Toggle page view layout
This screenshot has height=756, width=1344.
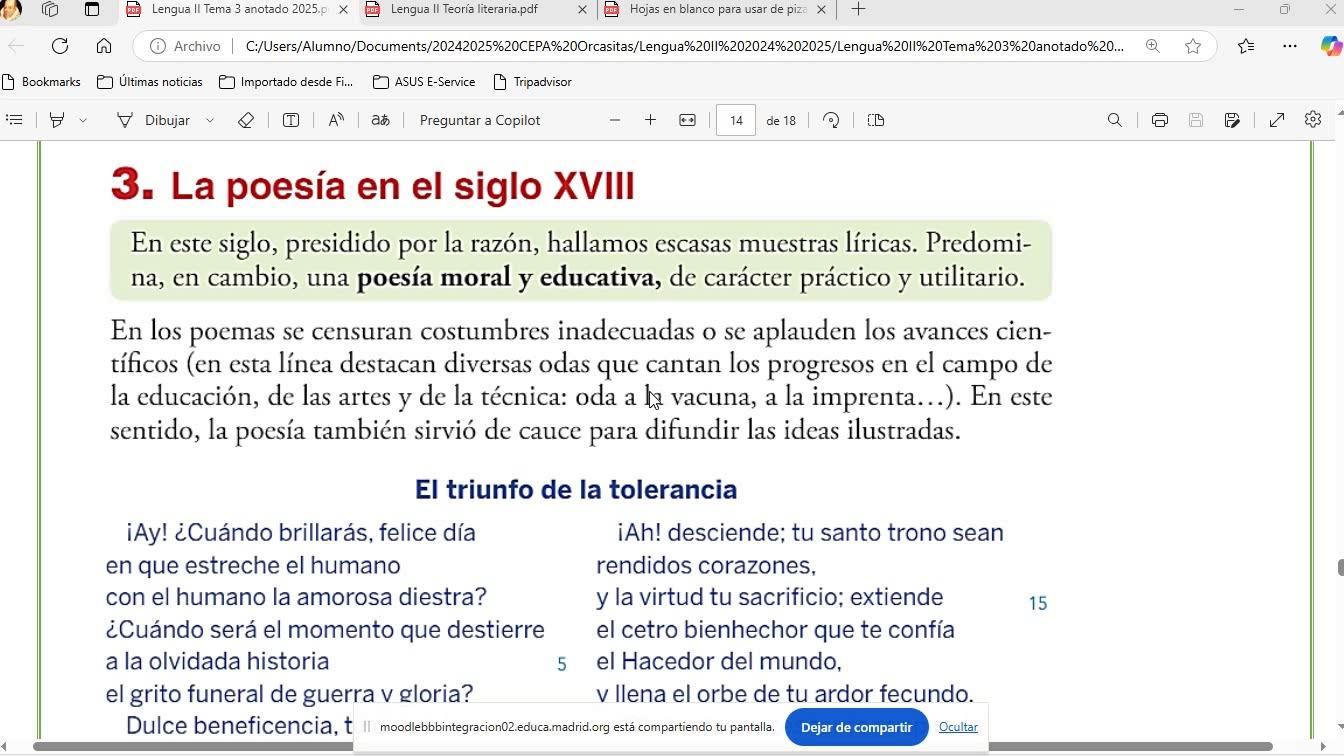tap(876, 120)
